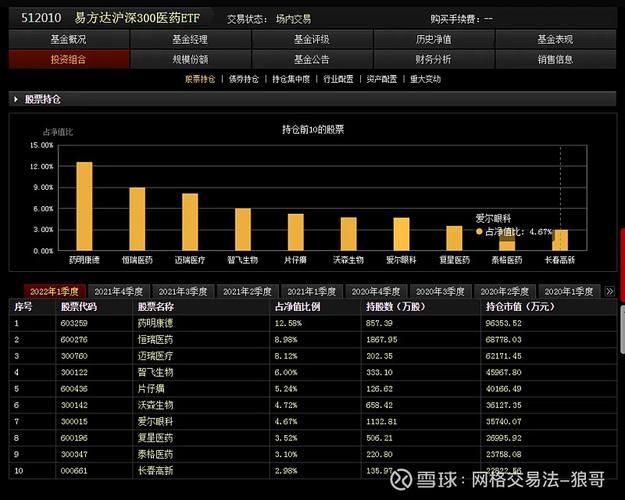
Task: Click the 12.58% value in row 1
Action: point(288,323)
